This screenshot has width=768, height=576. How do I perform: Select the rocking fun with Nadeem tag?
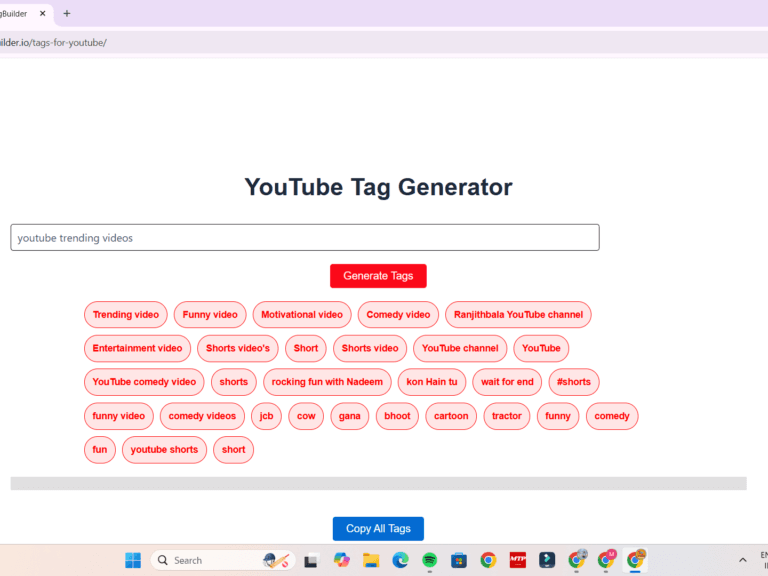click(327, 382)
